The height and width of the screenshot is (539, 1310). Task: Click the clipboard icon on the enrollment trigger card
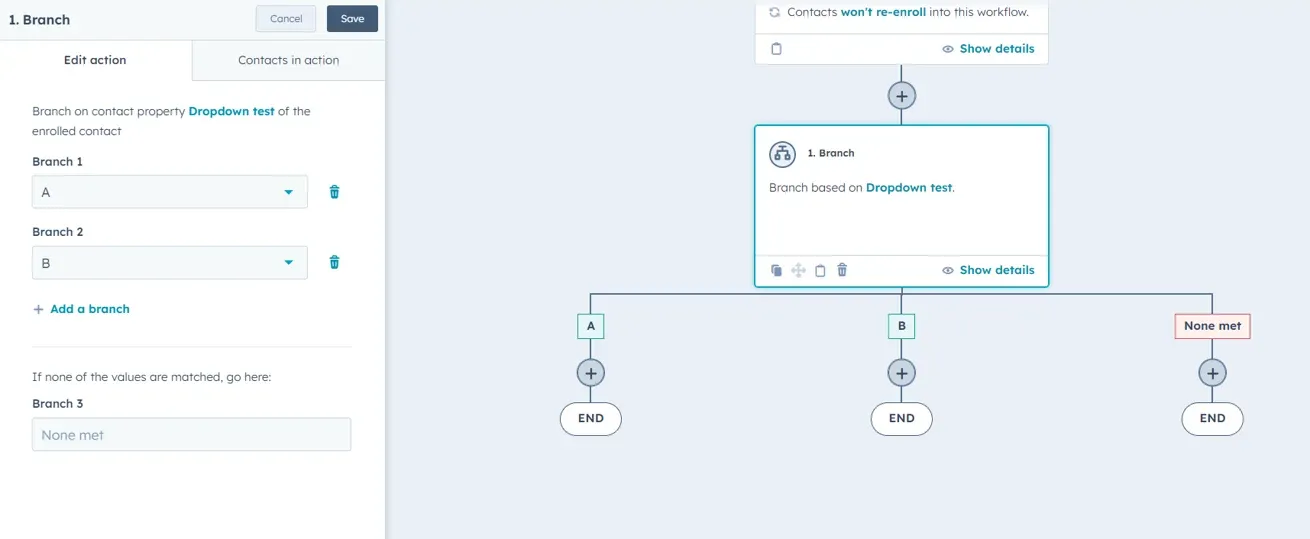776,48
